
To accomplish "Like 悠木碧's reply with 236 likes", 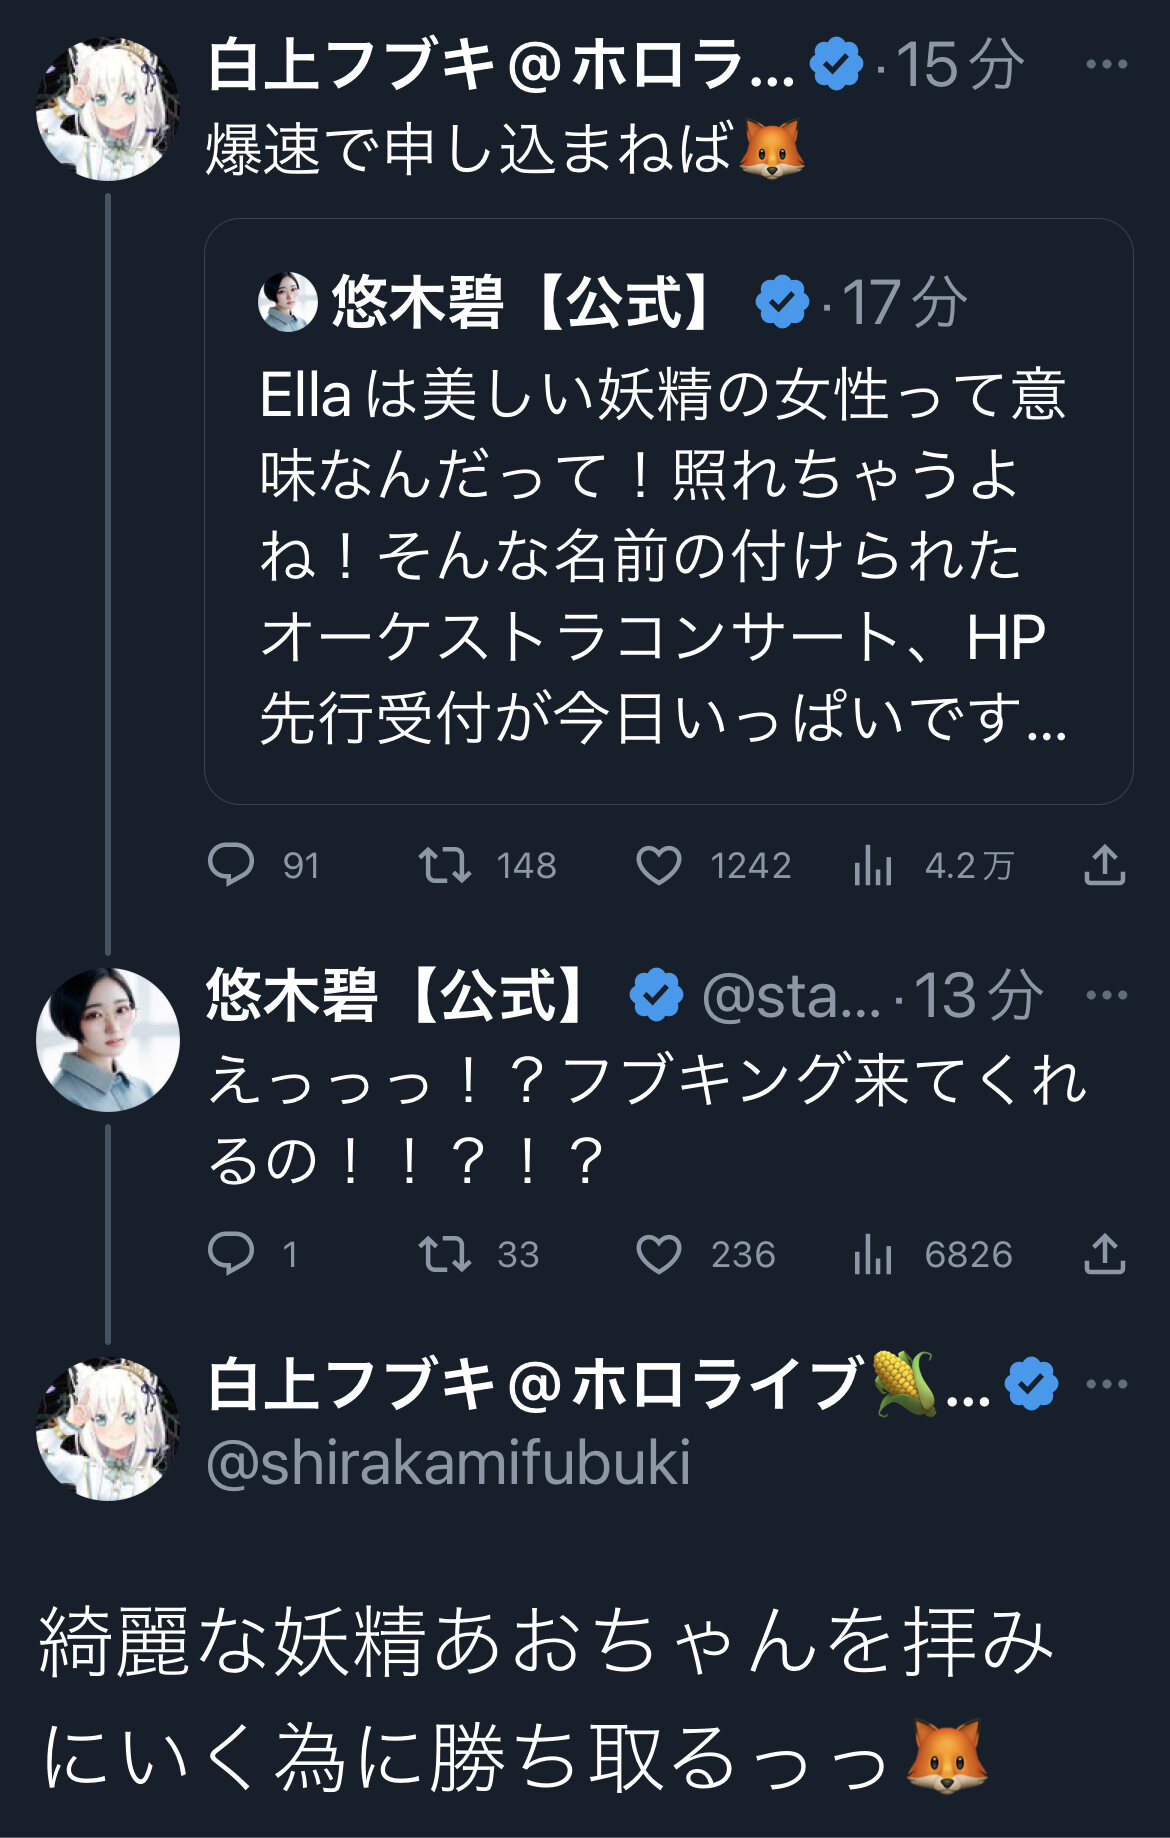I will [x=659, y=1253].
